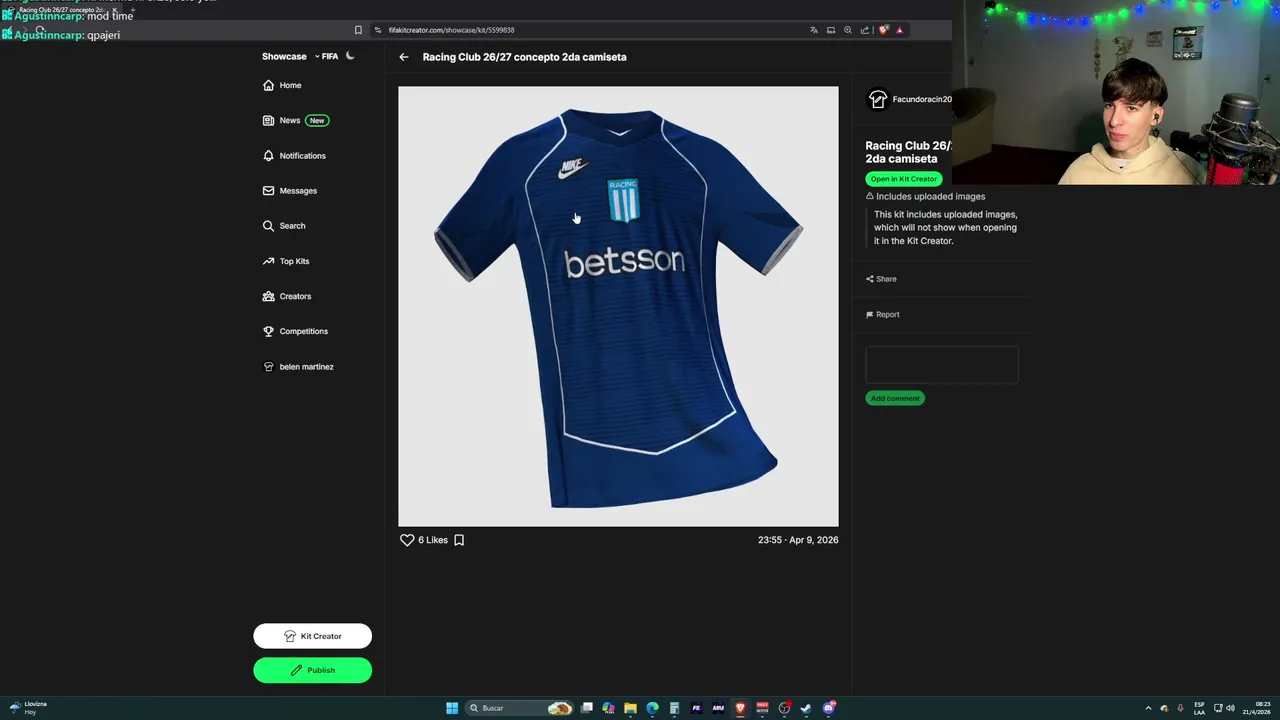Click Add comment button
The height and width of the screenshot is (720, 1280).
click(x=895, y=398)
